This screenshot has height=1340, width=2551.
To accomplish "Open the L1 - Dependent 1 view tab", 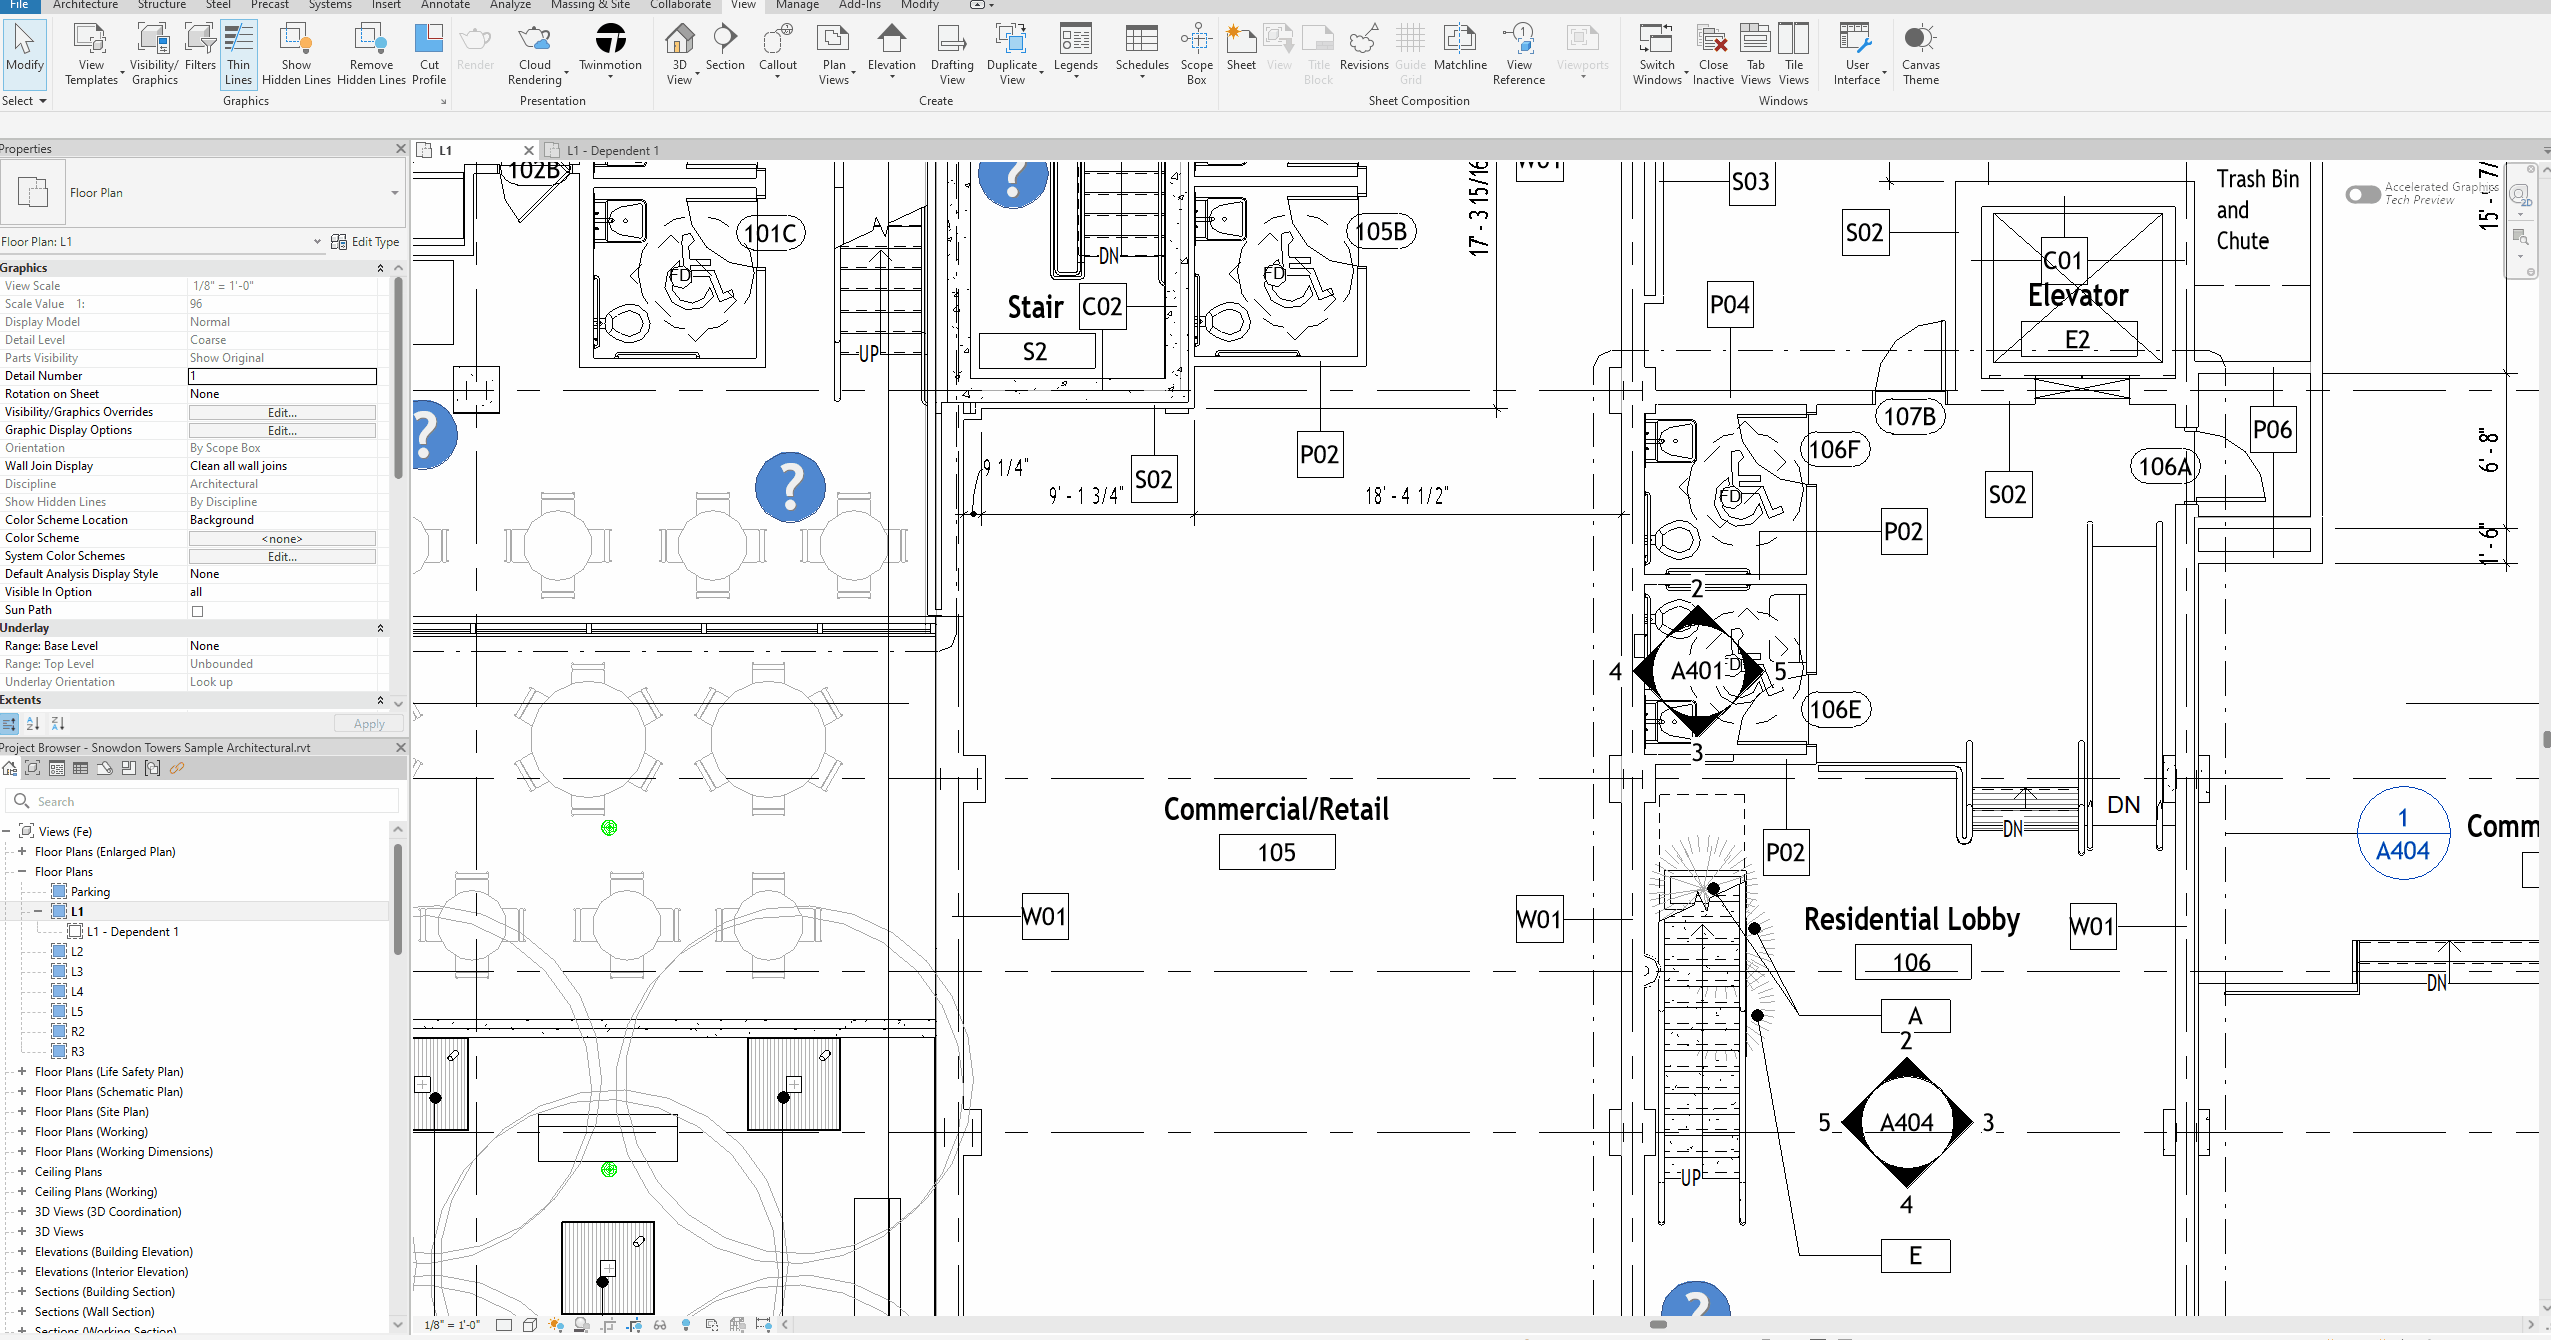I will click(612, 149).
